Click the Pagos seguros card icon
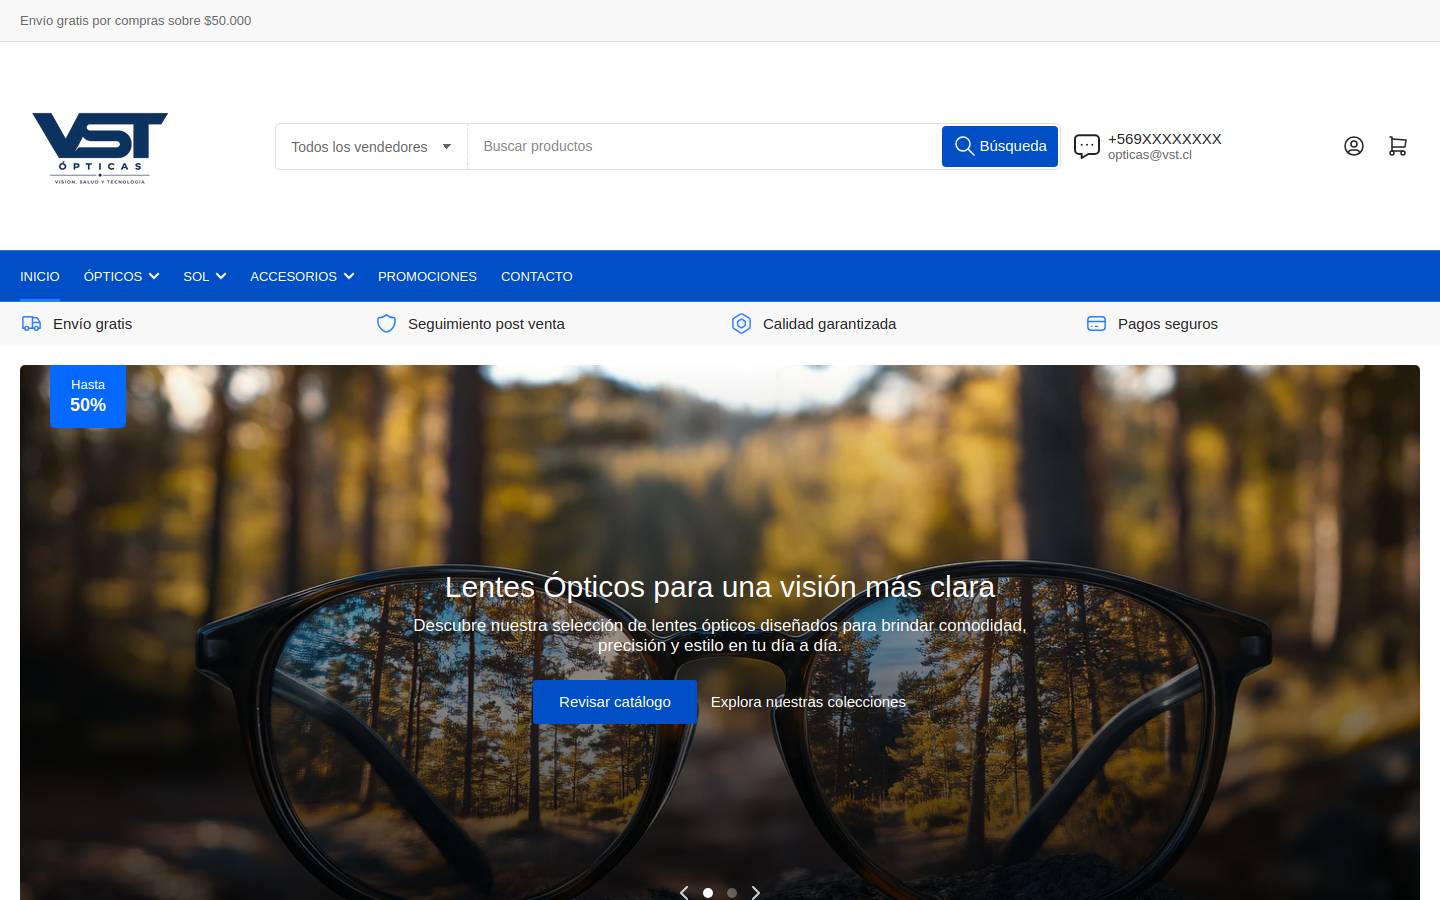Viewport: 1440px width, 900px height. click(1096, 323)
